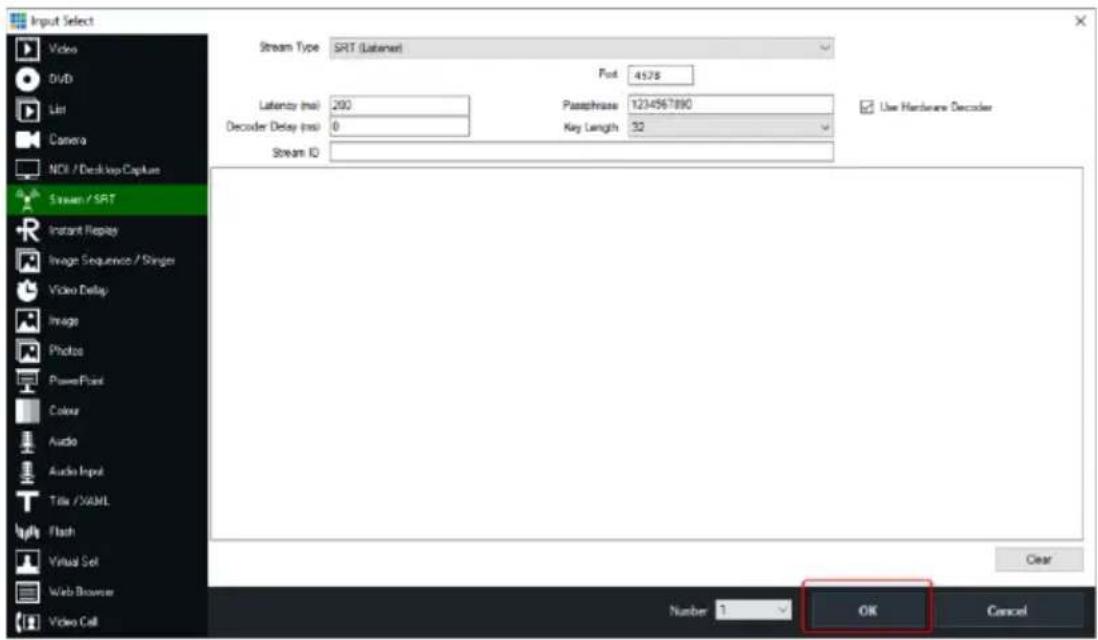This screenshot has height=640, width=1098.
Task: Choose the Audio Input icon
Action: [27, 471]
